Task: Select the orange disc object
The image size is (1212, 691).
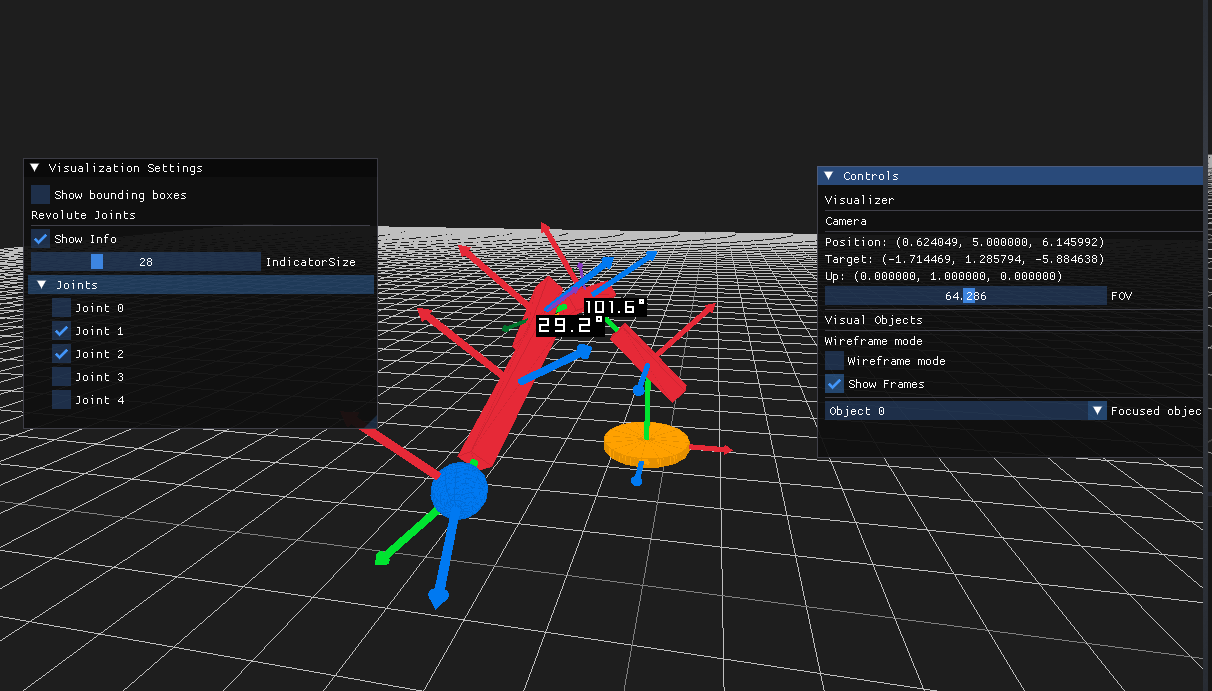Action: 646,443
